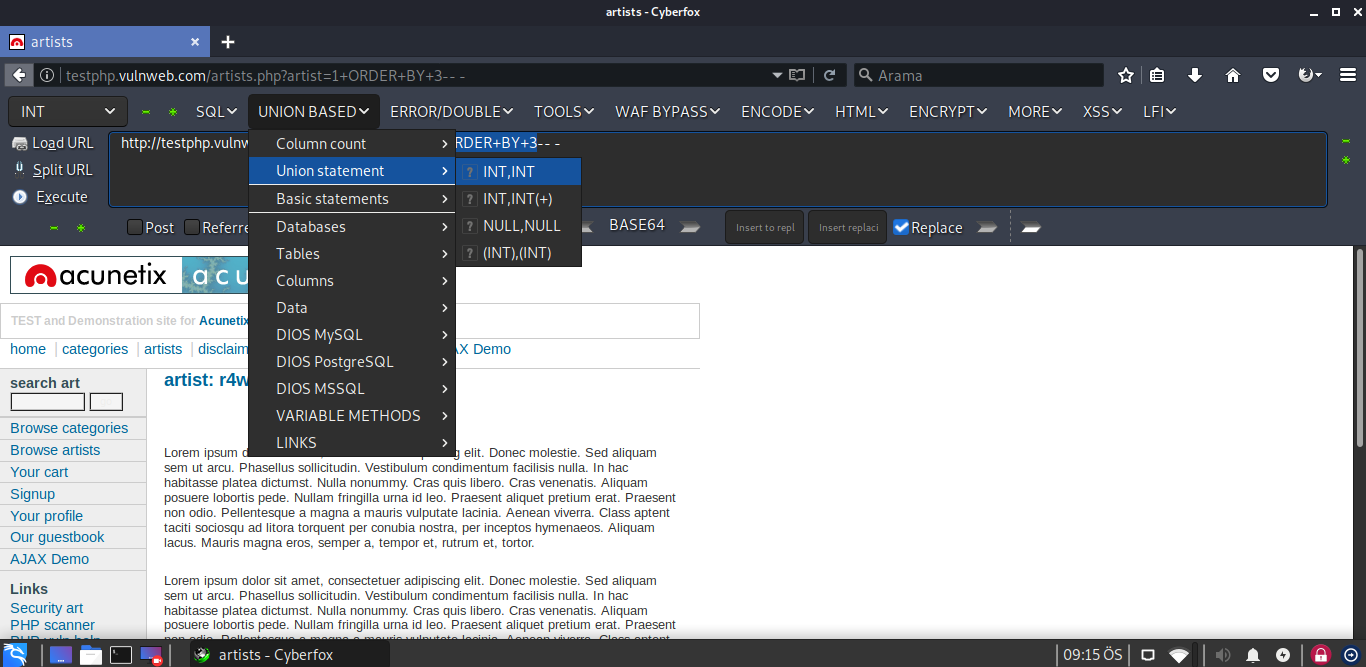This screenshot has height=667, width=1366.
Task: Enable the Post checkbox
Action: [x=135, y=227]
